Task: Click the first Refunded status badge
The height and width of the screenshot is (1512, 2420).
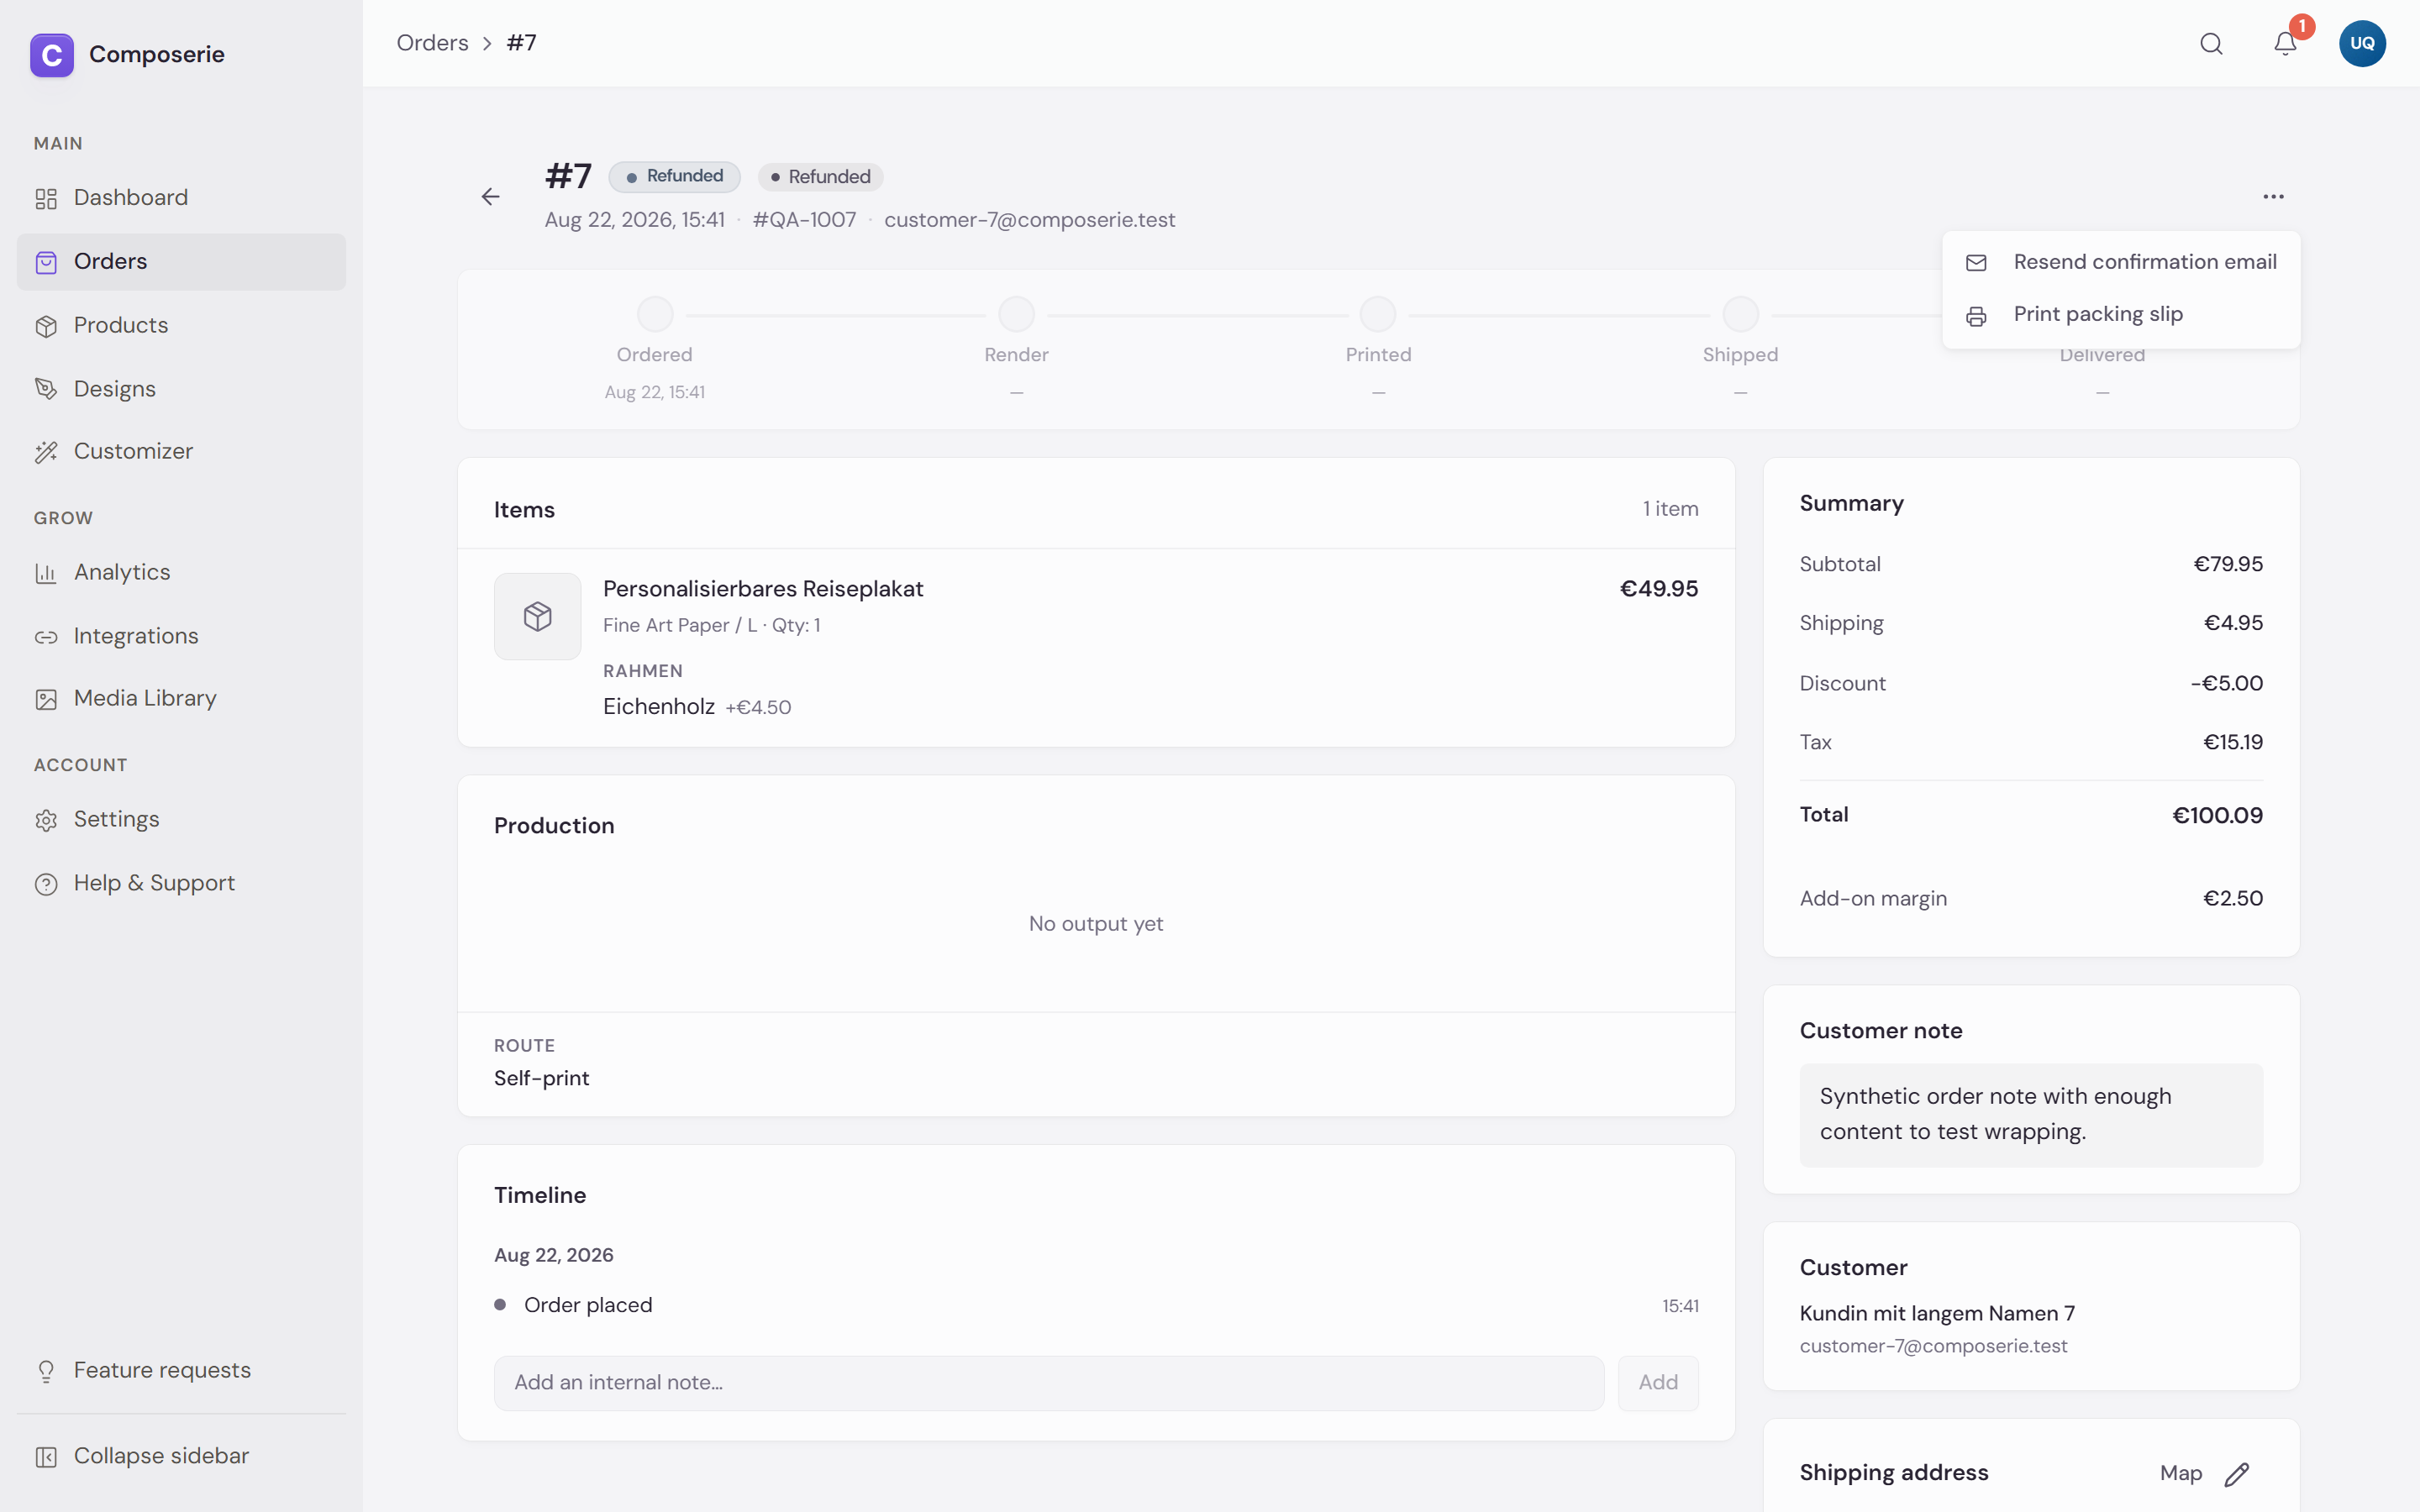Action: pyautogui.click(x=675, y=176)
